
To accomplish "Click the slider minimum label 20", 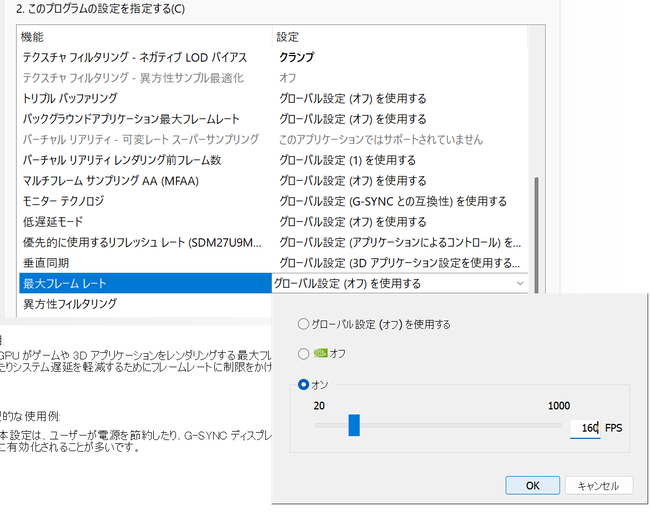I will [x=319, y=406].
